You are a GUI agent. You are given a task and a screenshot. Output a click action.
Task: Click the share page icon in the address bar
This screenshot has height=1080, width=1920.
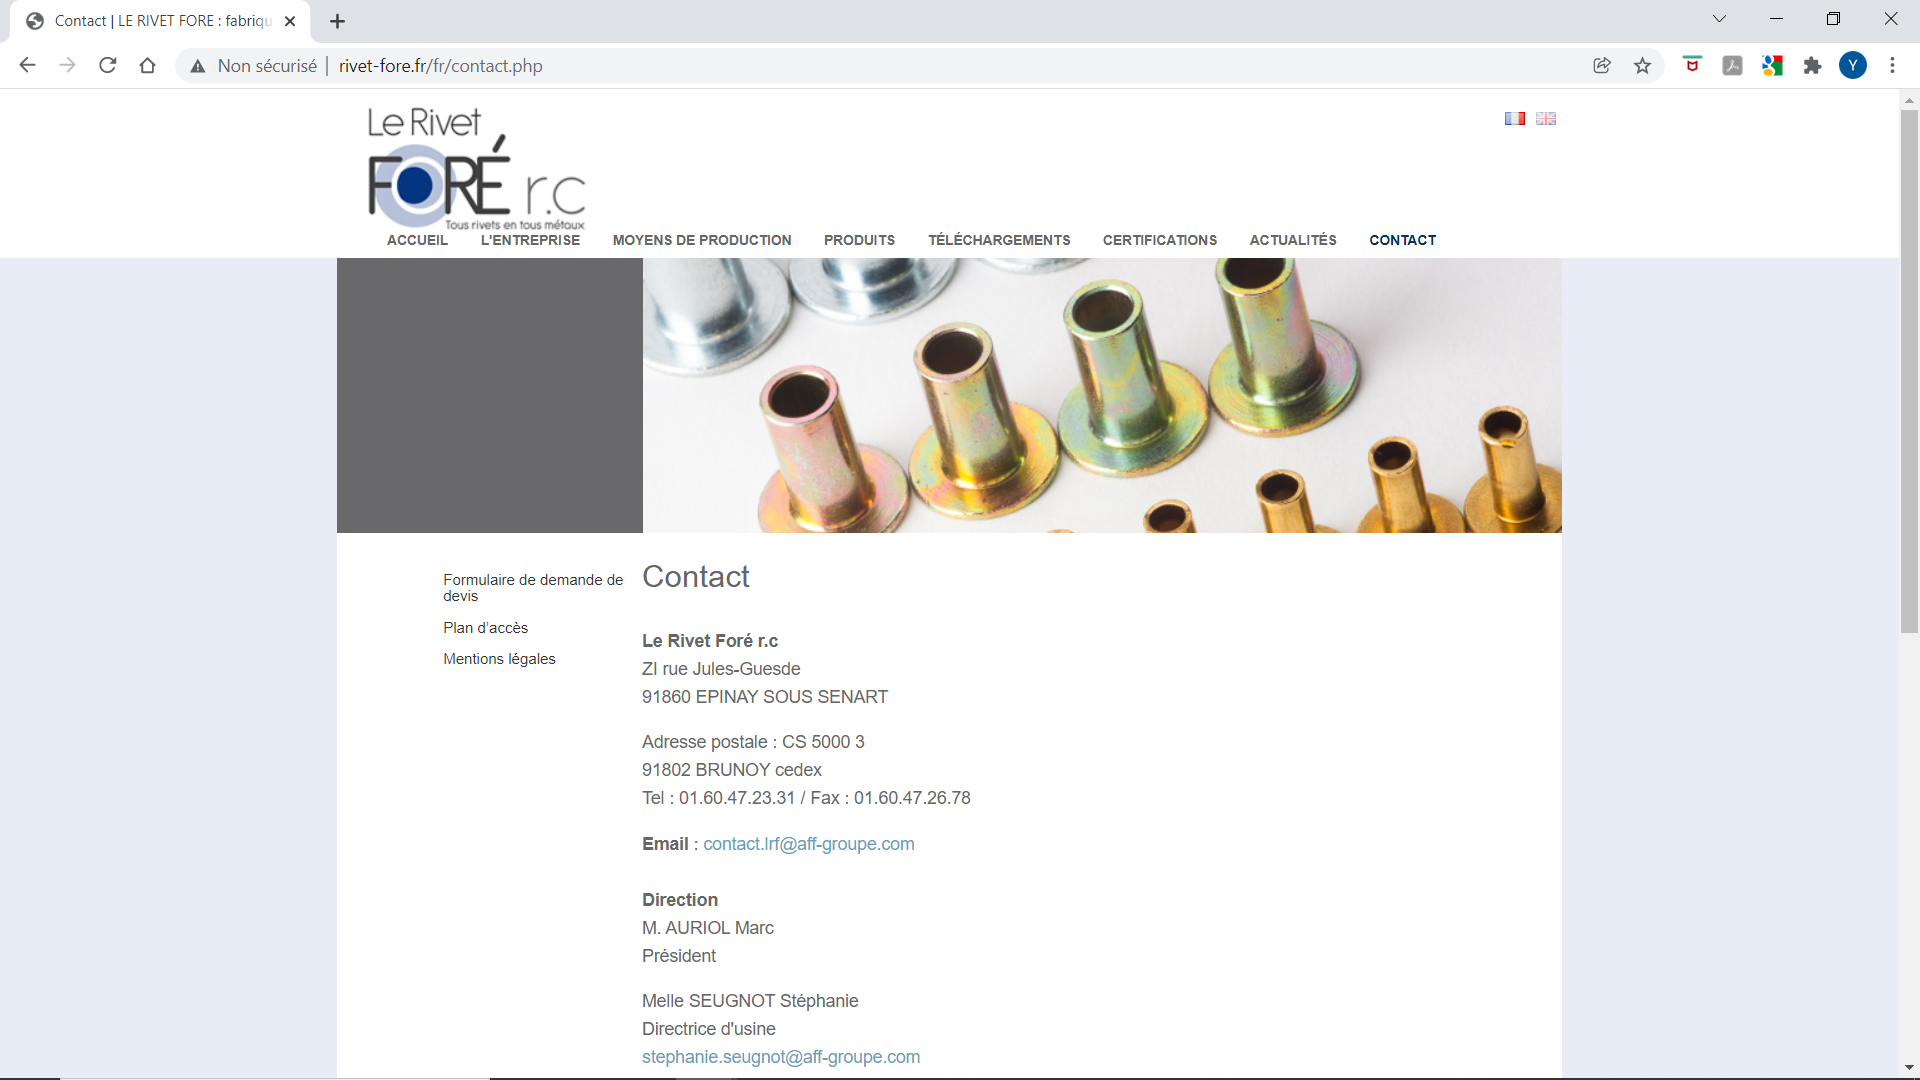[x=1602, y=66]
